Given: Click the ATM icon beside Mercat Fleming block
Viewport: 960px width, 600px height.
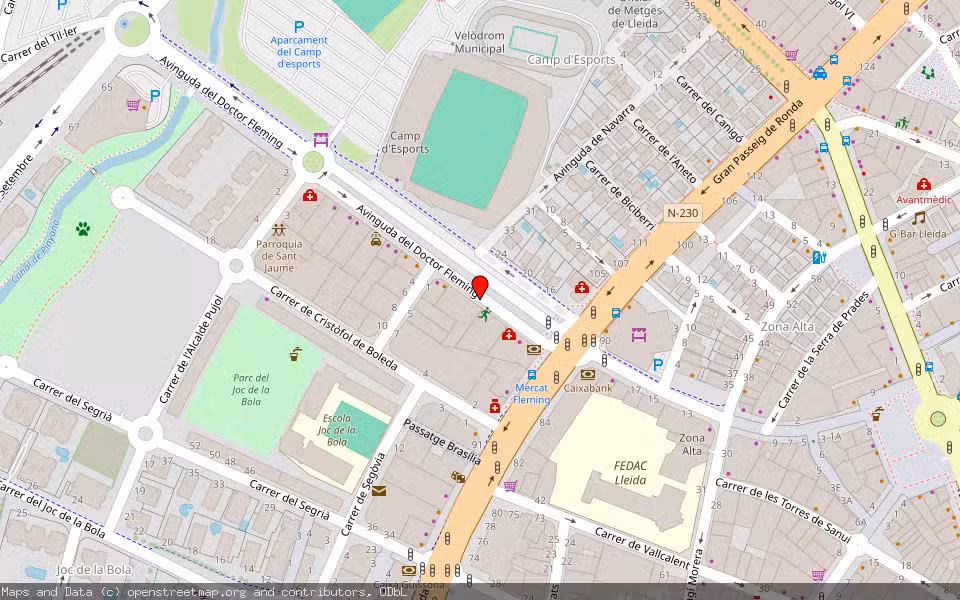Looking at the screenshot, I should [x=533, y=350].
